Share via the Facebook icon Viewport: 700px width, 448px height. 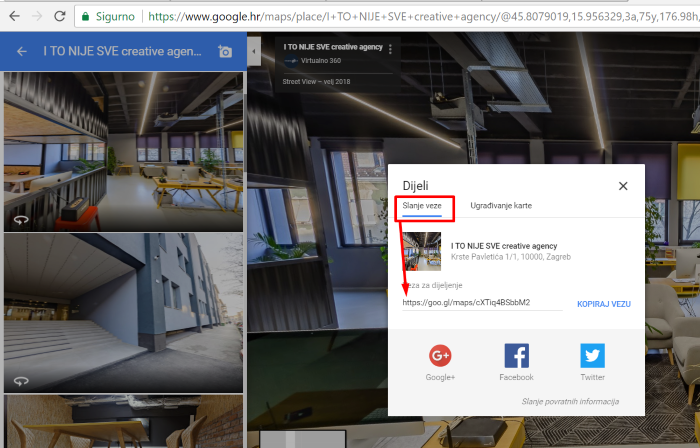click(x=516, y=355)
